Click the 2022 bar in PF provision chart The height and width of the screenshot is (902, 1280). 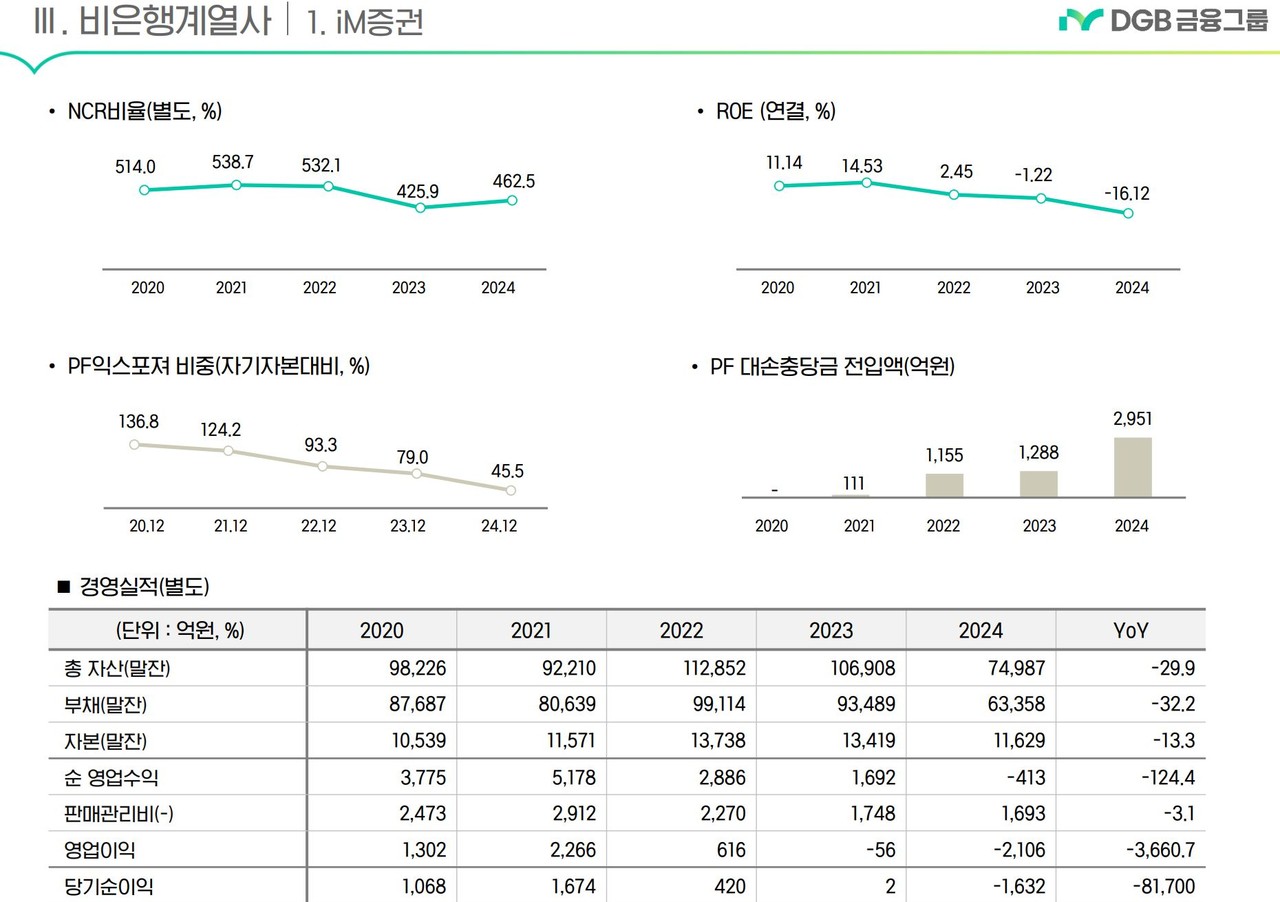click(945, 485)
